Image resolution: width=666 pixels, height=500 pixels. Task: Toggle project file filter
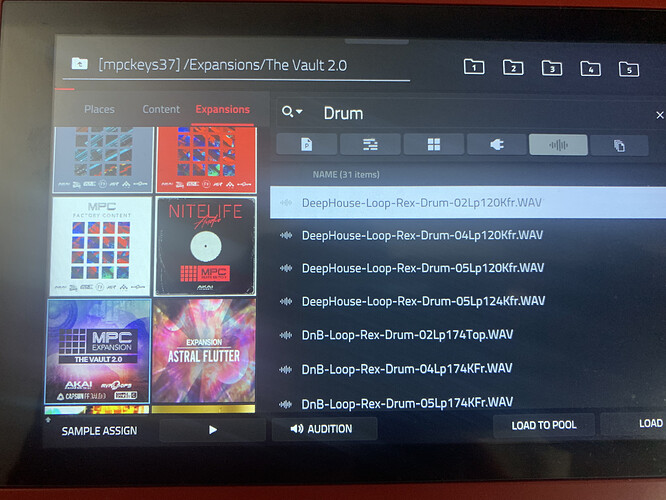click(307, 144)
